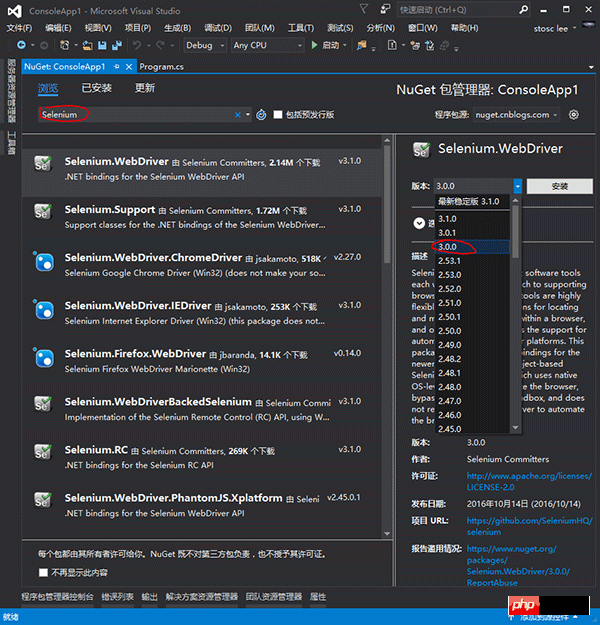Image resolution: width=600 pixels, height=625 pixels.
Task: Select the Selenium.Firefox.WebDriver package icon
Action: pyautogui.click(x=43, y=358)
